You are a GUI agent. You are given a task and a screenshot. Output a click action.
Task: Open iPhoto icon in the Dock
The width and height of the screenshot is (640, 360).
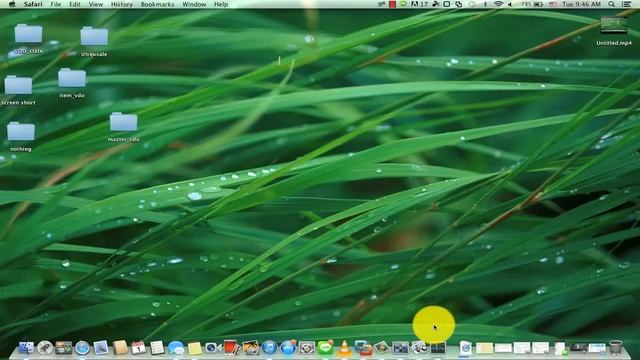(250, 348)
